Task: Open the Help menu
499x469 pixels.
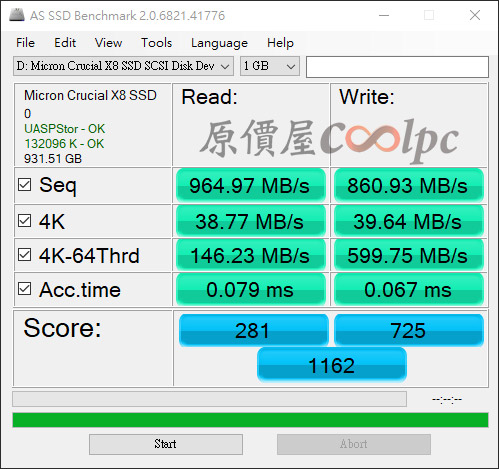Action: tap(280, 43)
